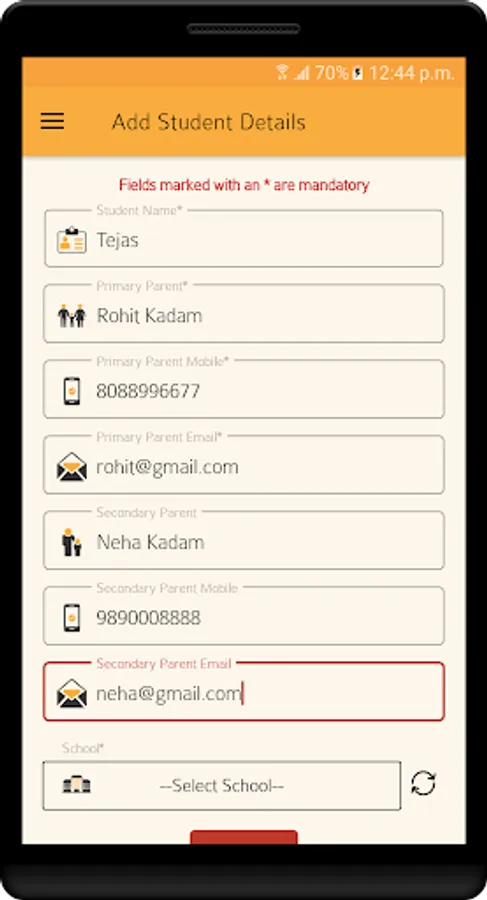Focus the neha@gmail.com email field
Viewport: 487px width, 900px height.
[244, 692]
